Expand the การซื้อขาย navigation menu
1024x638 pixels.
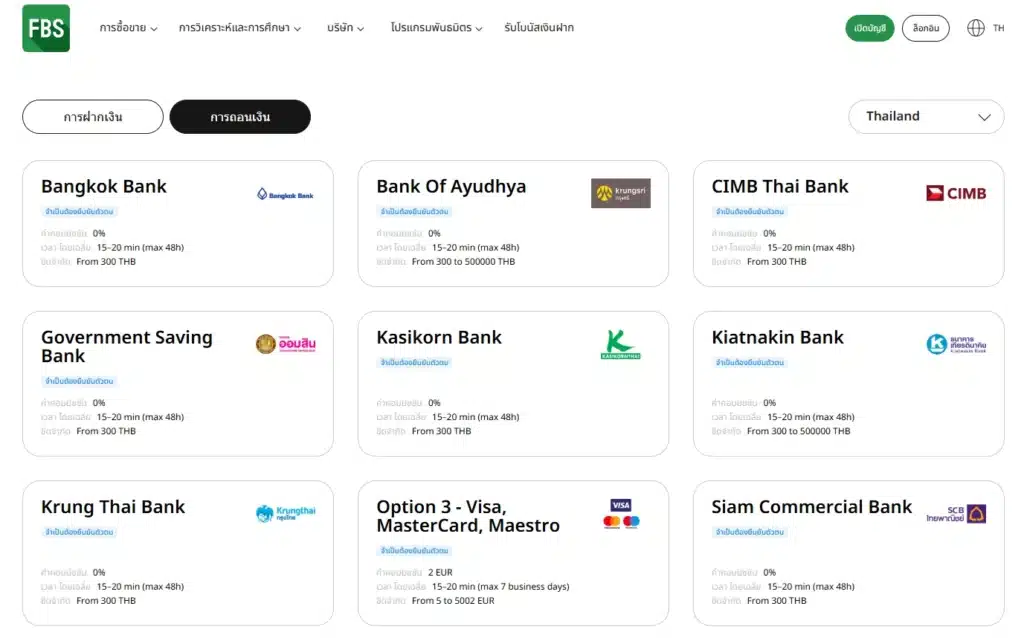click(128, 28)
